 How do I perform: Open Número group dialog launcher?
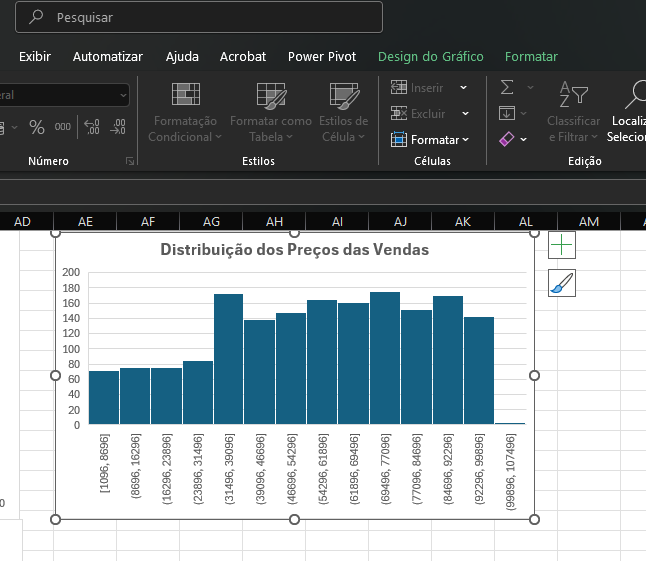point(130,161)
